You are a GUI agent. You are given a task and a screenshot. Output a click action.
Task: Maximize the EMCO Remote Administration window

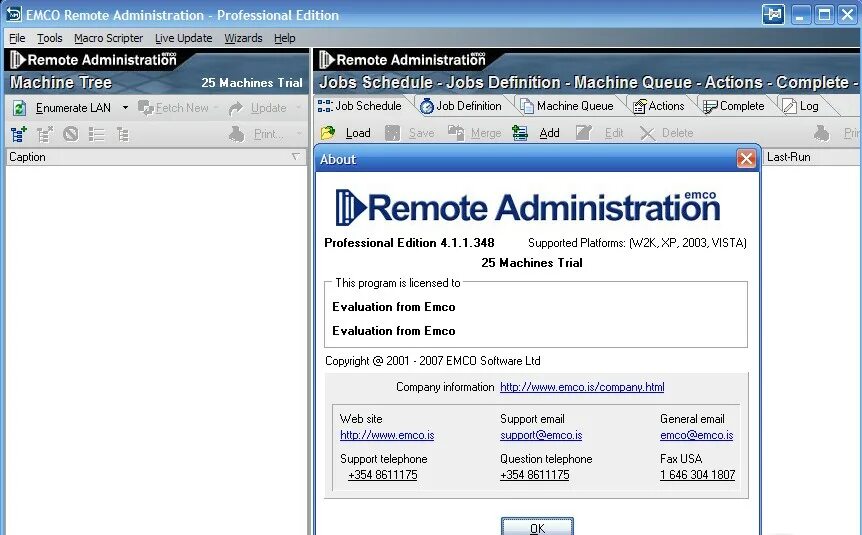point(824,14)
